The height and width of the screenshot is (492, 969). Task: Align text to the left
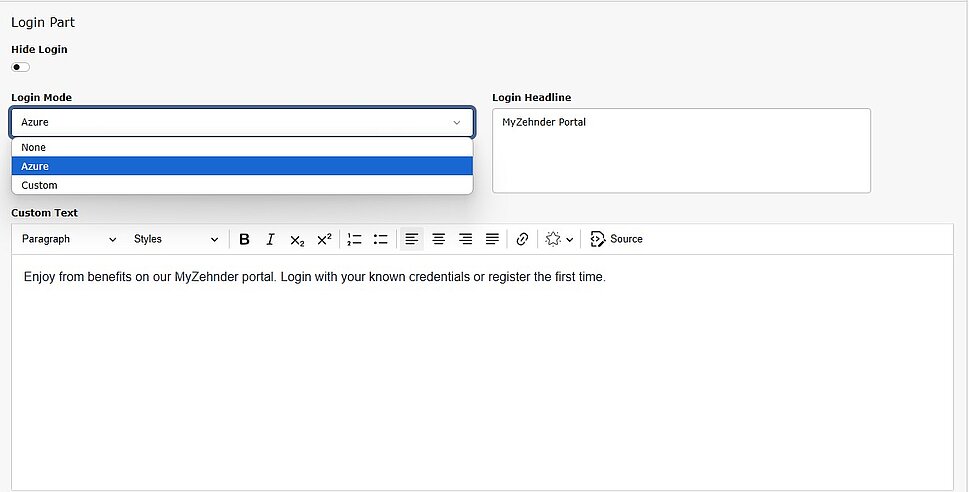(x=412, y=240)
